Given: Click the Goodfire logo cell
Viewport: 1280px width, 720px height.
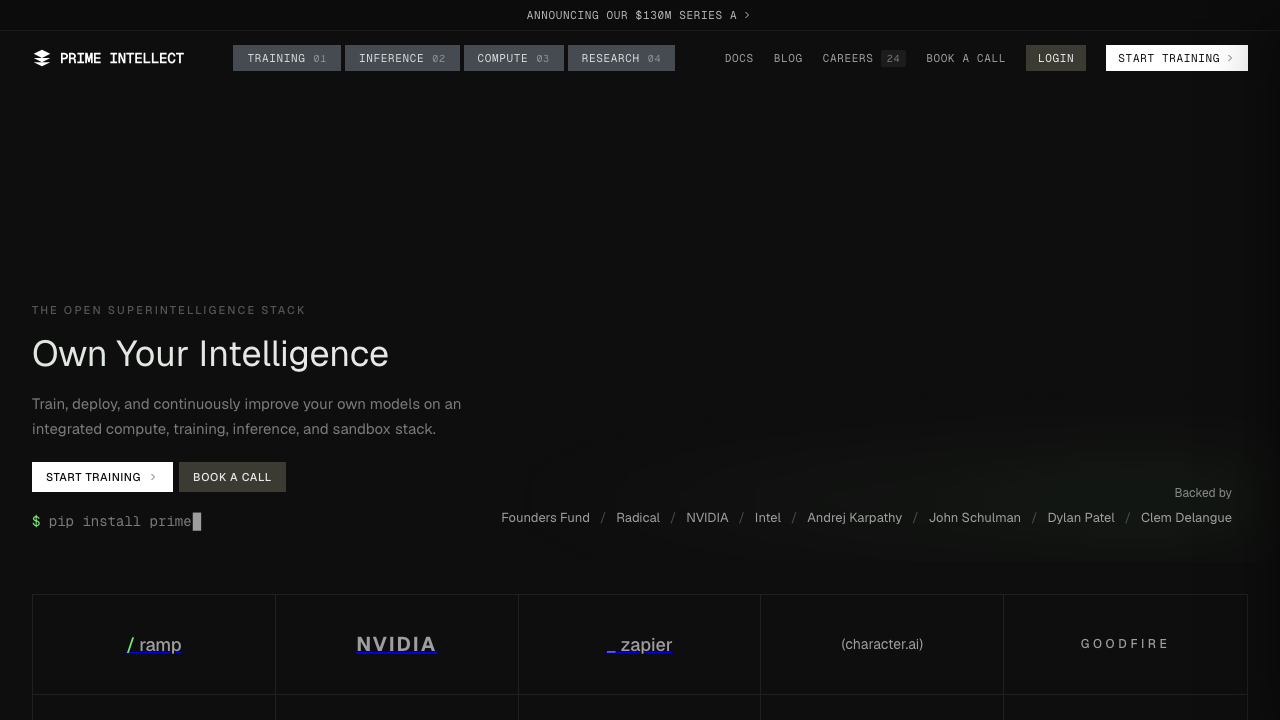Looking at the screenshot, I should (x=1125, y=644).
